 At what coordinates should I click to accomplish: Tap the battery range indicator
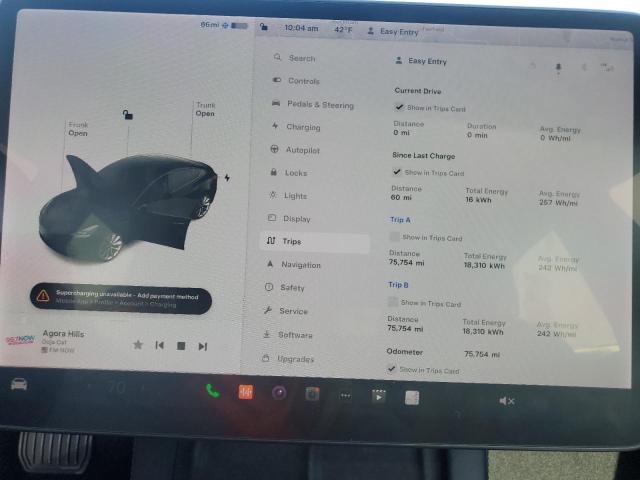click(224, 25)
